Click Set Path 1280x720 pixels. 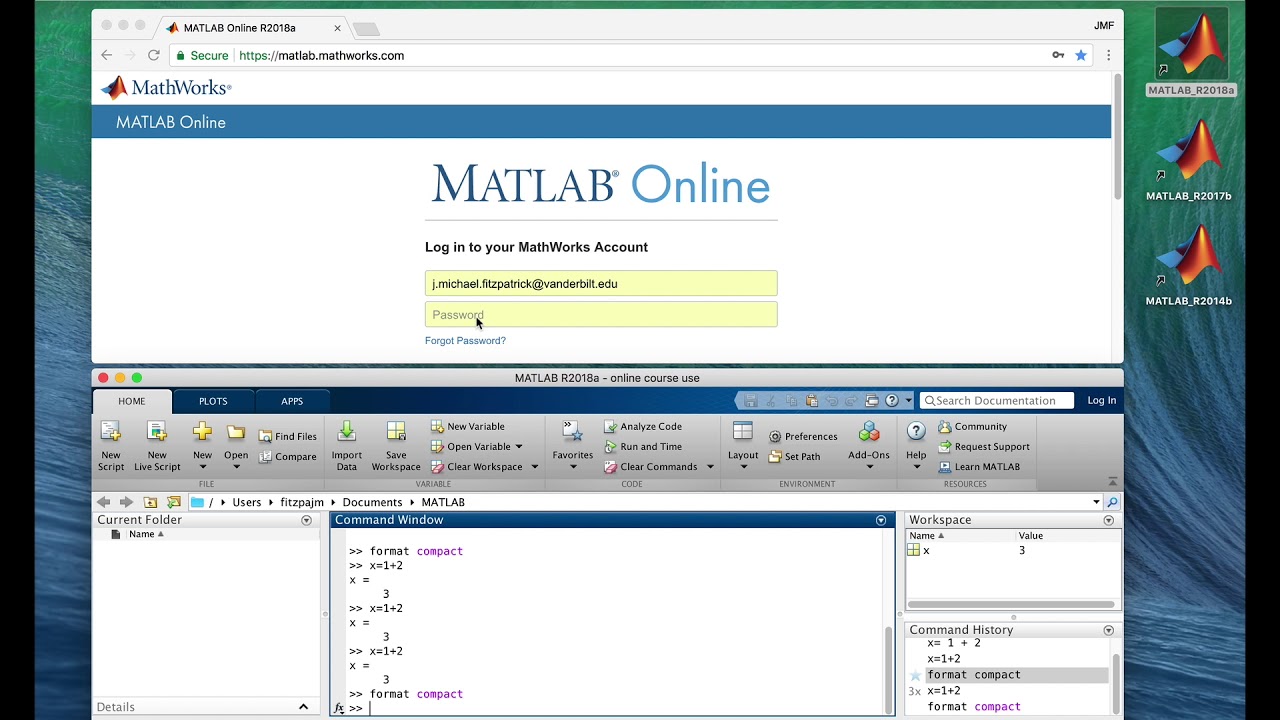pos(795,456)
